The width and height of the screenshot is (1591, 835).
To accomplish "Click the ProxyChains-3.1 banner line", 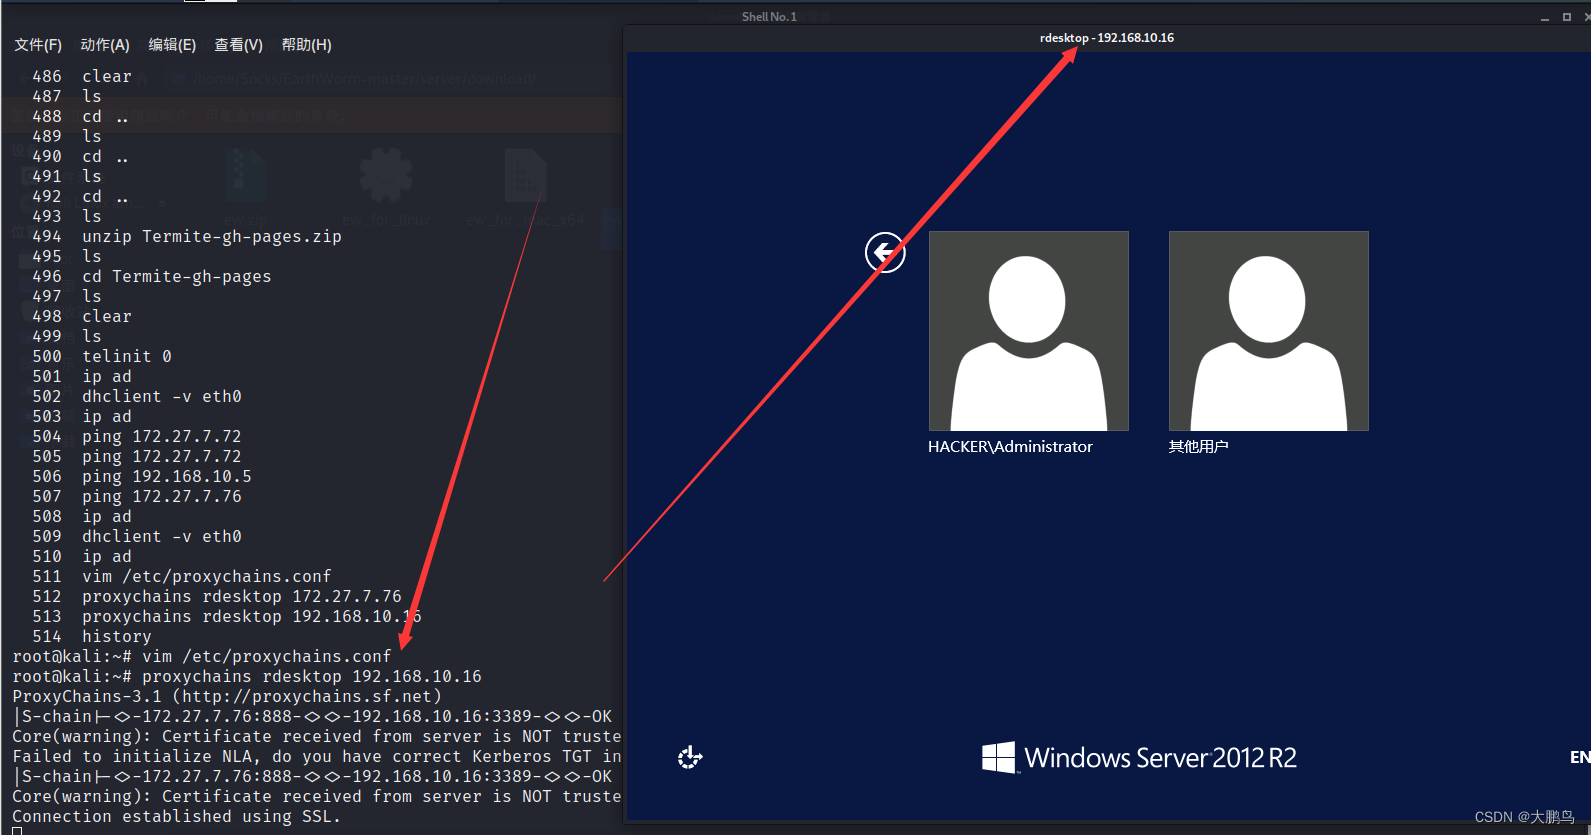I will (227, 697).
